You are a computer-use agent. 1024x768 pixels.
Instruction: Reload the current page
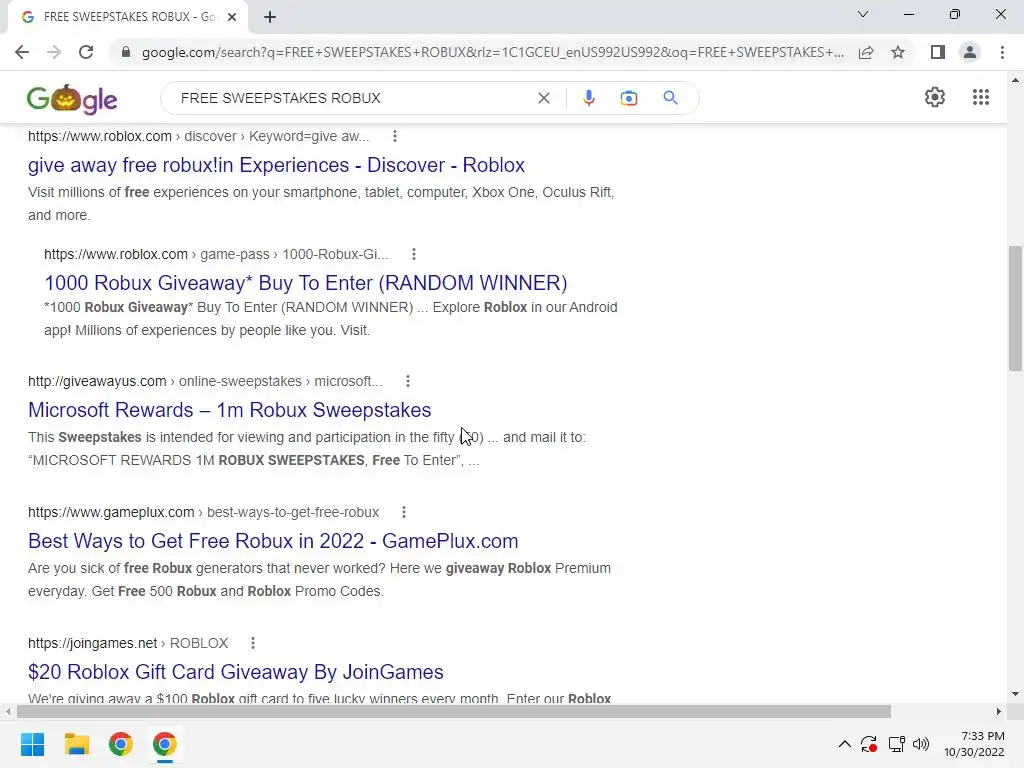[x=86, y=52]
